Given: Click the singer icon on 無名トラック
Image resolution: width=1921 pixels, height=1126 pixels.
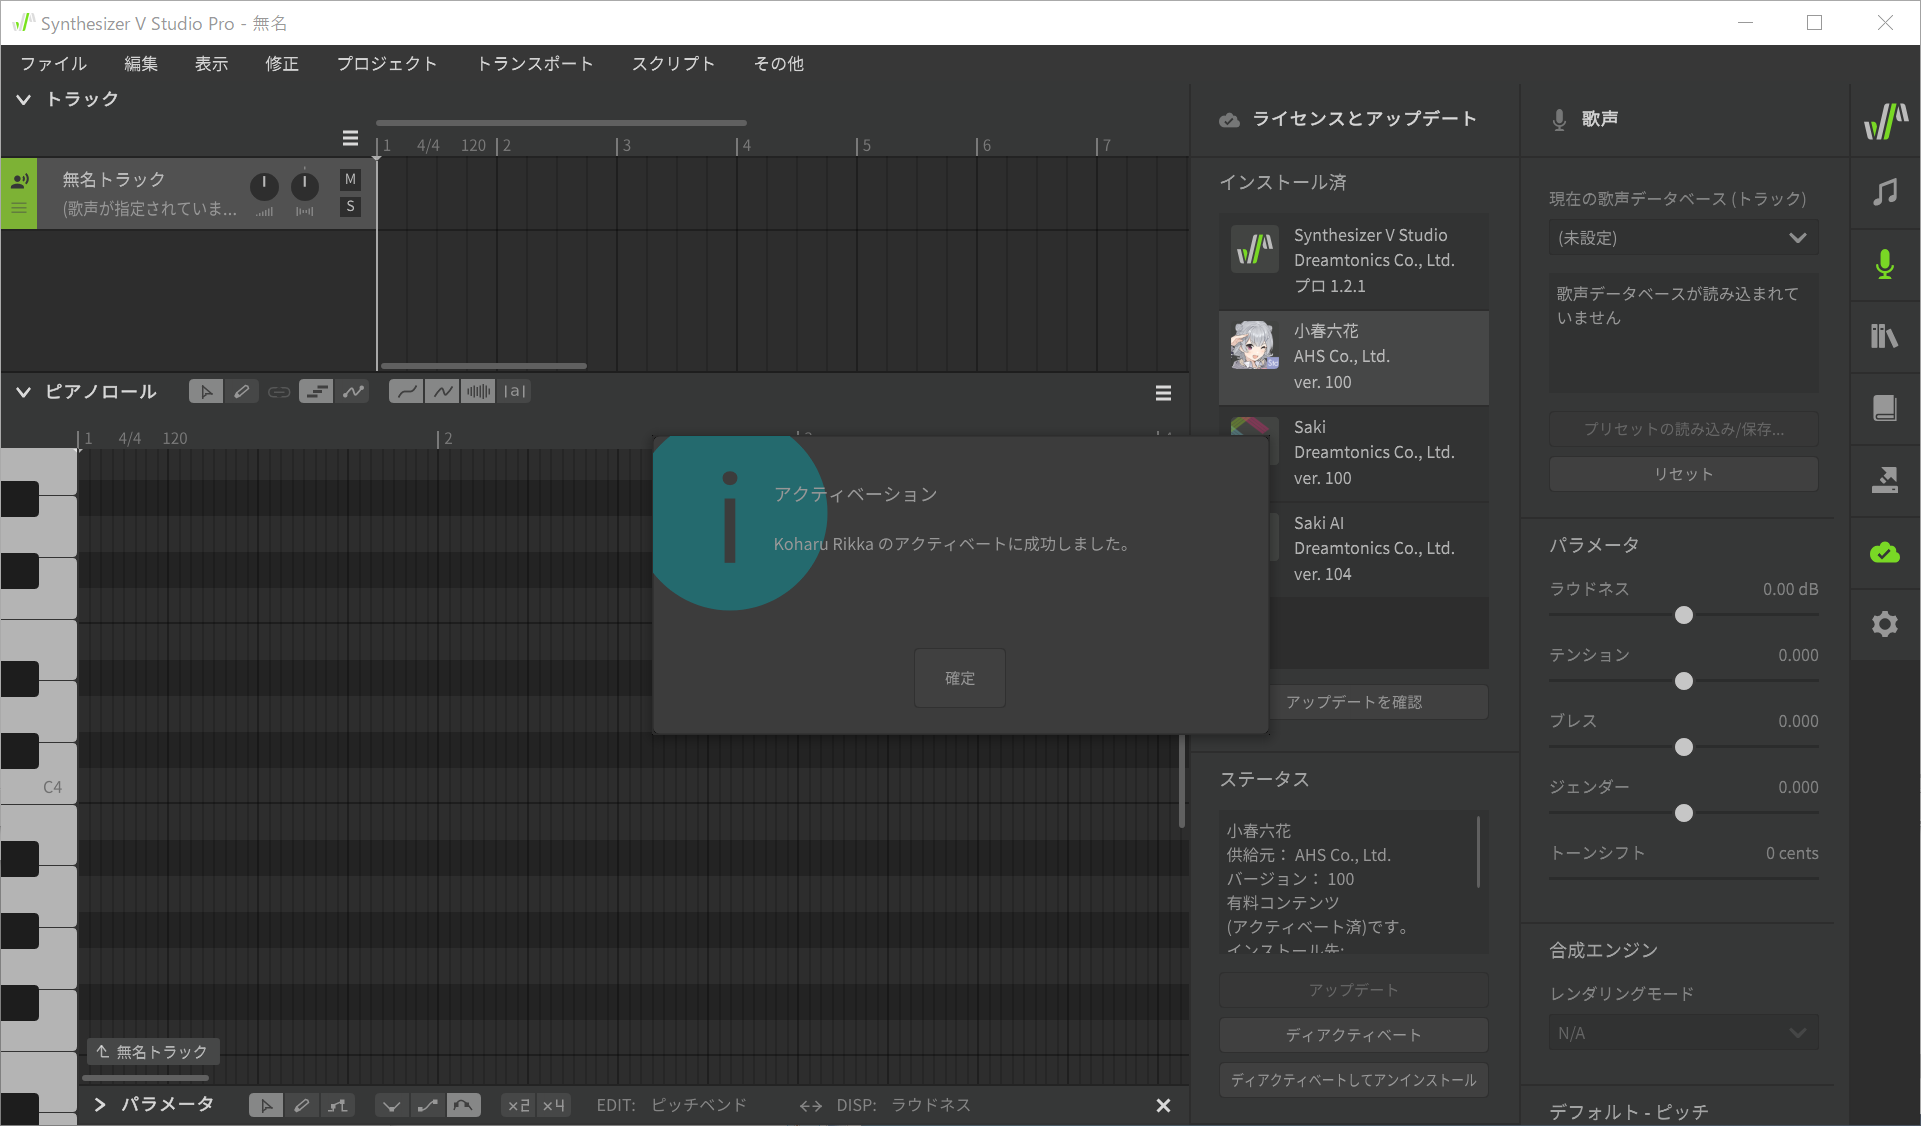Looking at the screenshot, I should coord(19,181).
